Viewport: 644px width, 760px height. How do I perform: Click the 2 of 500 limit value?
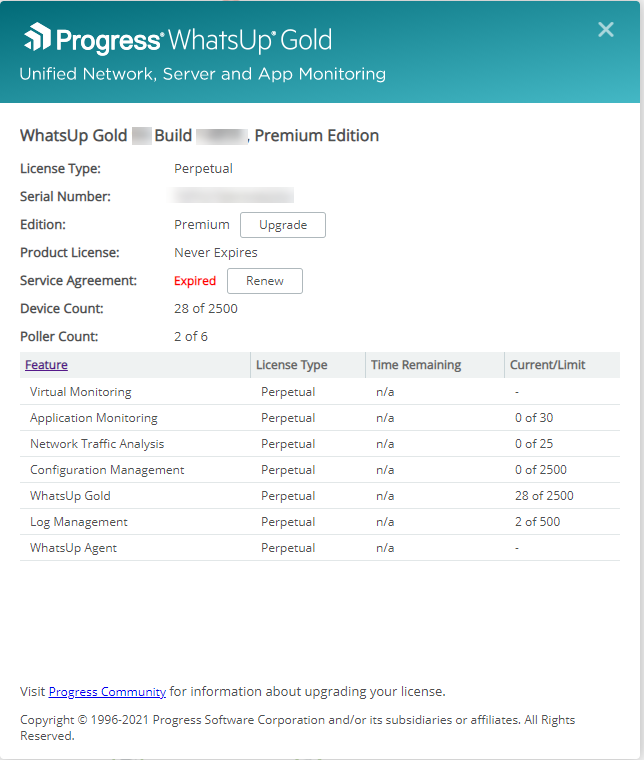tap(537, 522)
